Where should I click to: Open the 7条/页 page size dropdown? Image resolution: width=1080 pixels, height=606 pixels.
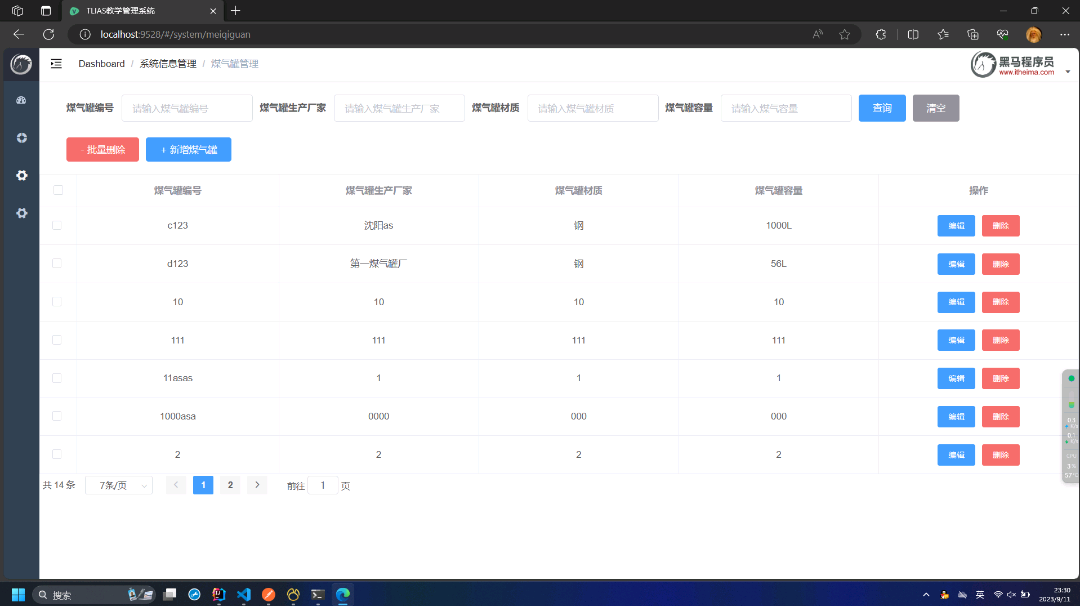(119, 485)
